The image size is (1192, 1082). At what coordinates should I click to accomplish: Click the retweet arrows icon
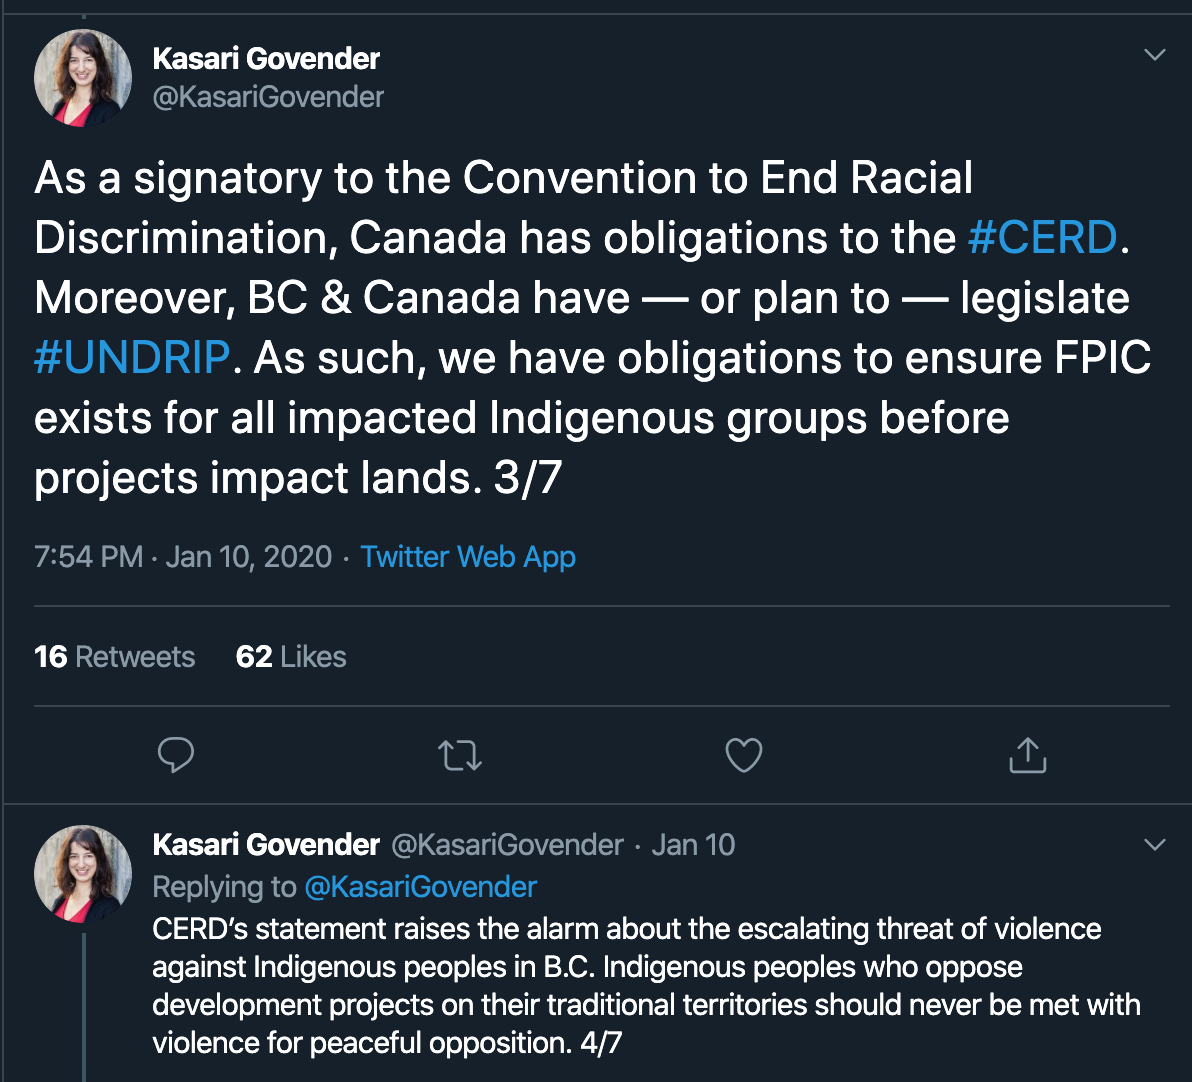point(460,756)
